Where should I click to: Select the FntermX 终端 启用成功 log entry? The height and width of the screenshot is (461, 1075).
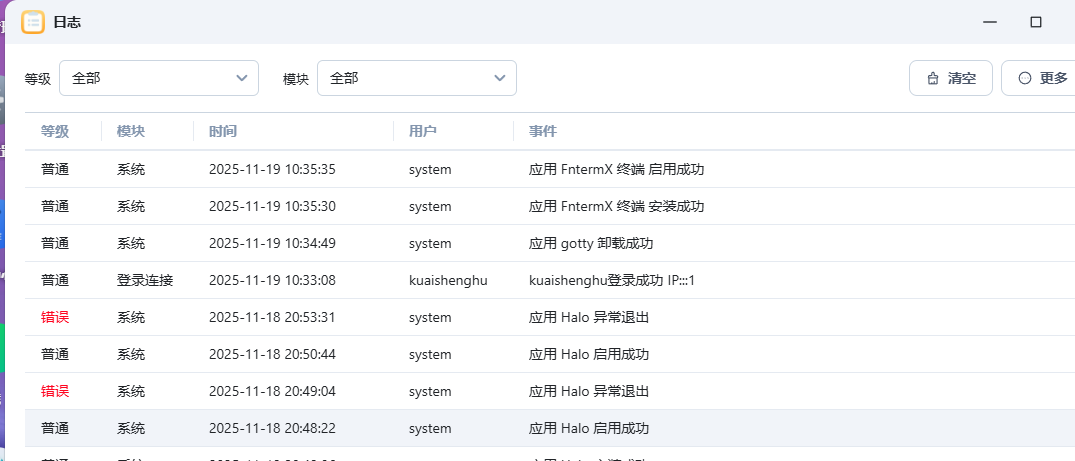coord(616,170)
